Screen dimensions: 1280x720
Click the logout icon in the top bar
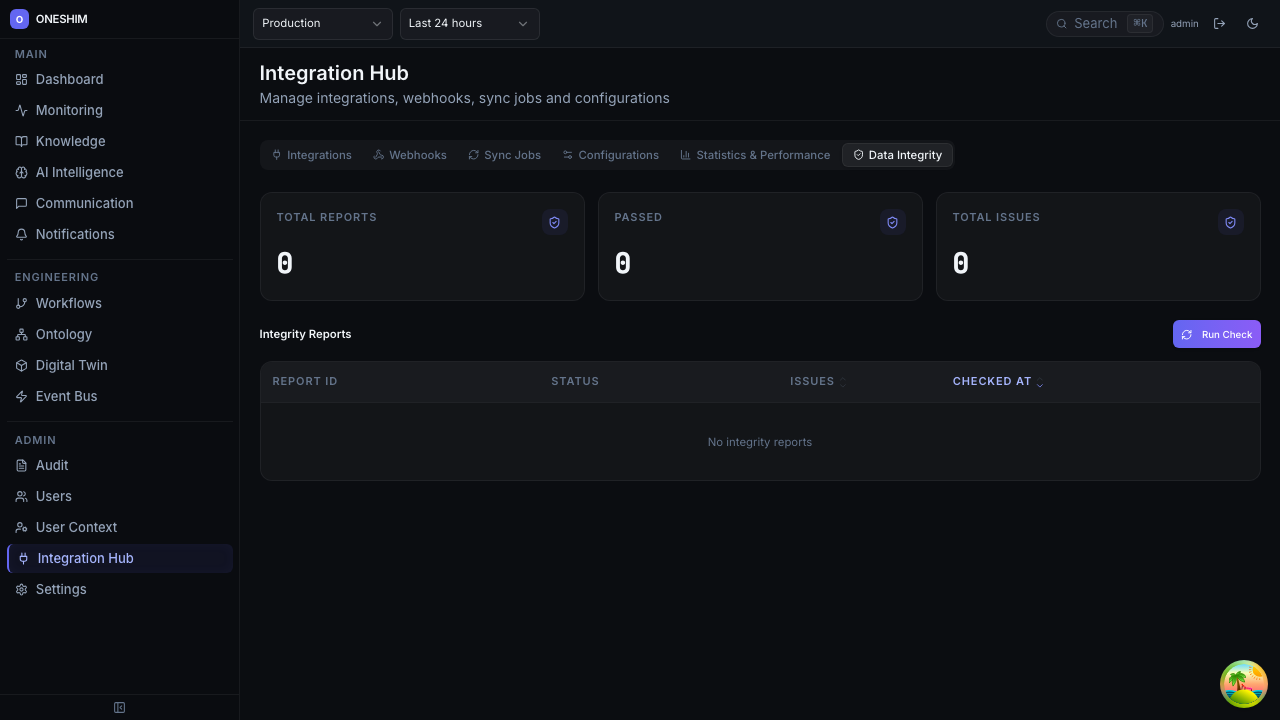point(1220,23)
